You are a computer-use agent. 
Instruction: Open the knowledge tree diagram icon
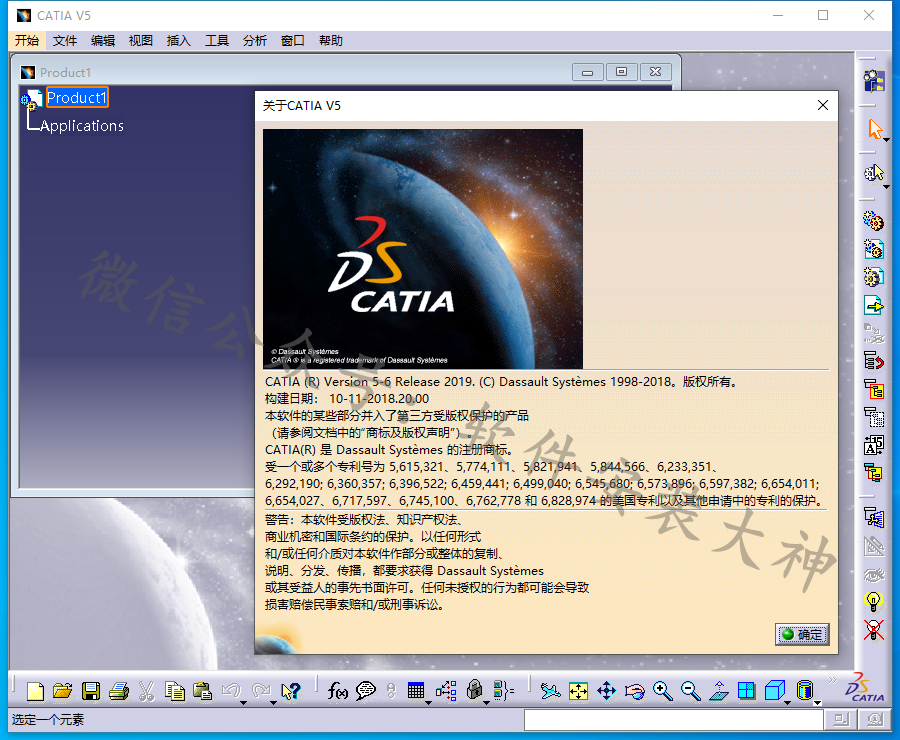pyautogui.click(x=446, y=691)
